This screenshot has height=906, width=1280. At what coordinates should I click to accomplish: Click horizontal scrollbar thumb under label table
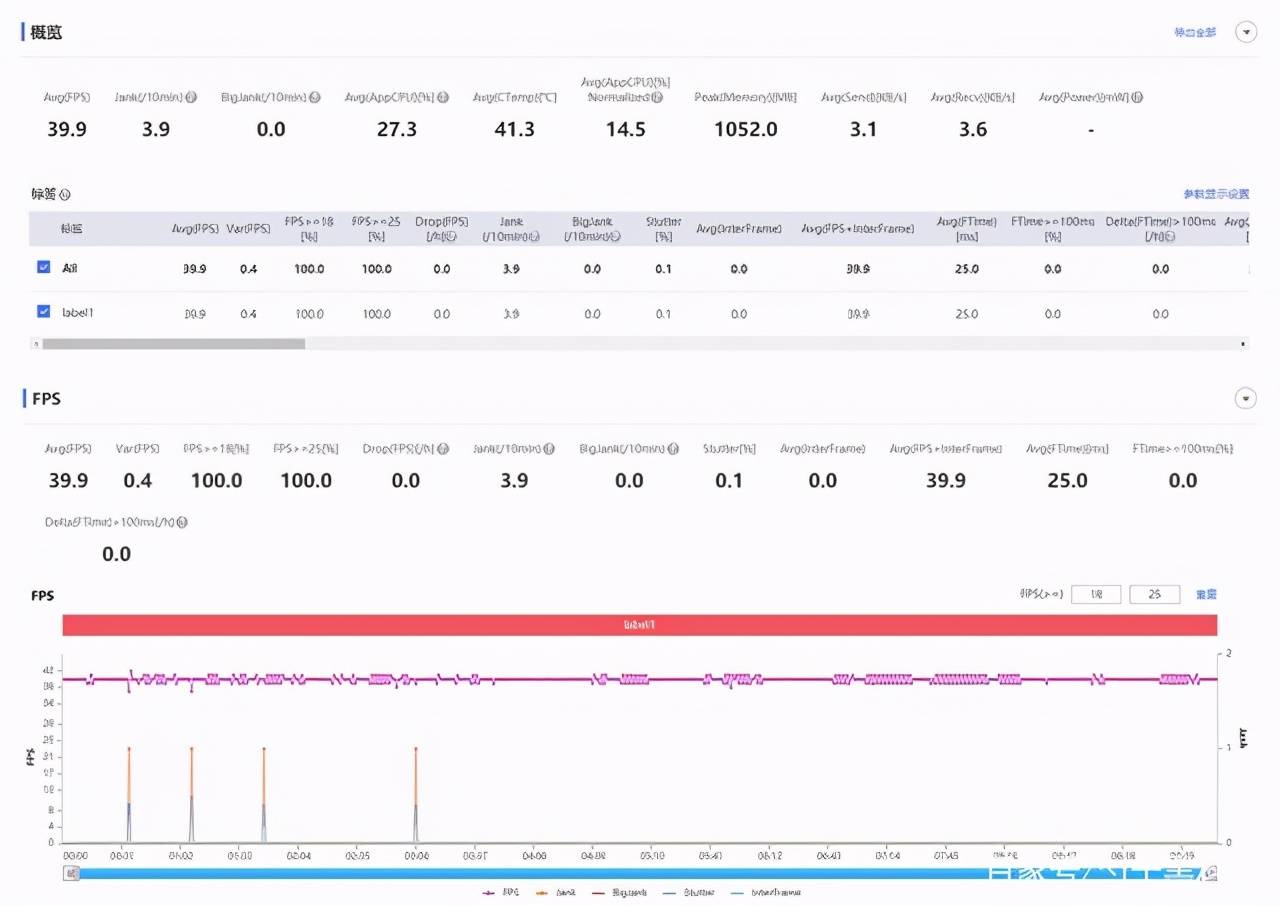173,343
